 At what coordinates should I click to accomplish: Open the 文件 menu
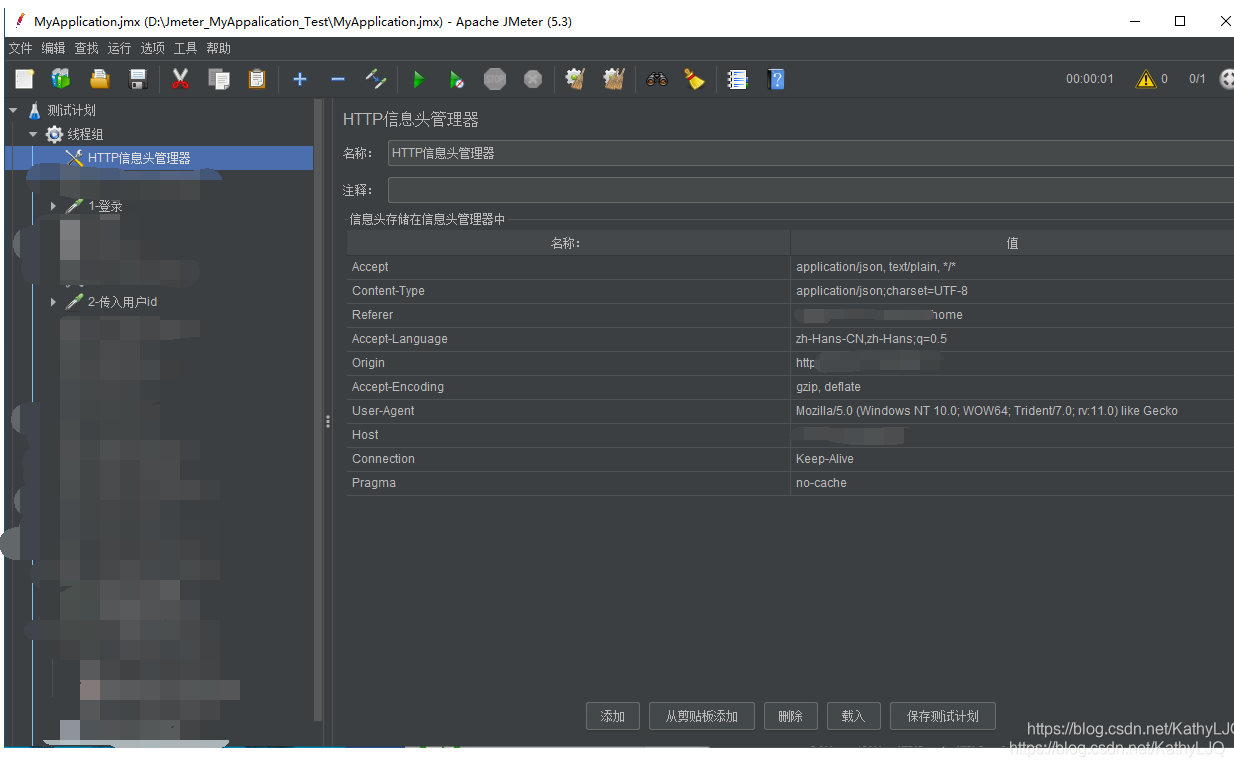[20, 48]
